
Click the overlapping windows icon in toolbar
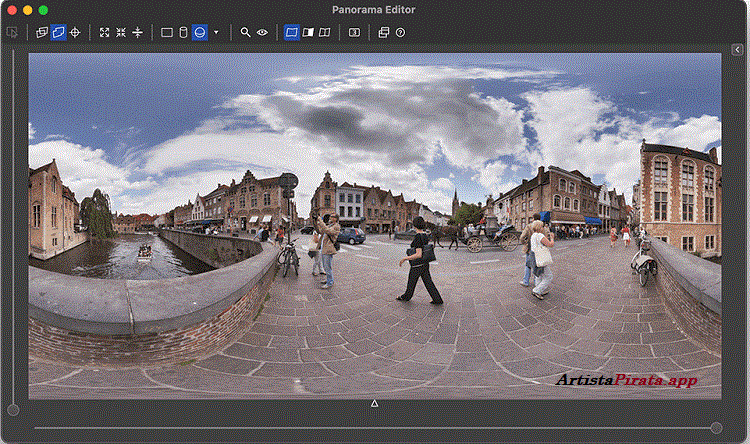(383, 32)
